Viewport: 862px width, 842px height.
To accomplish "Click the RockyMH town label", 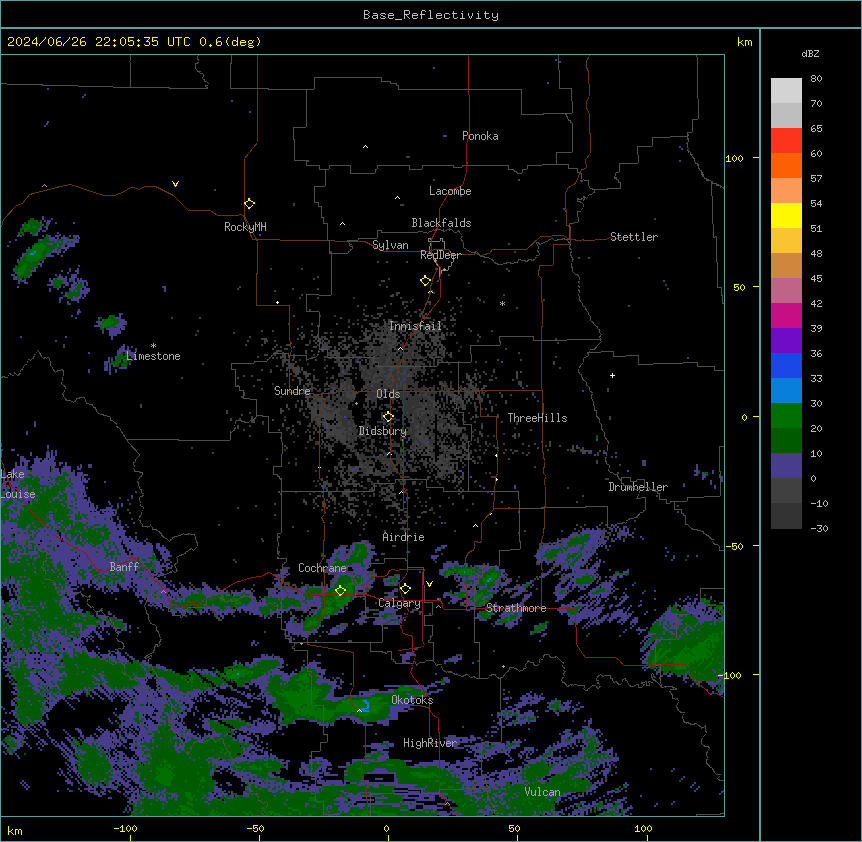I will [x=245, y=227].
